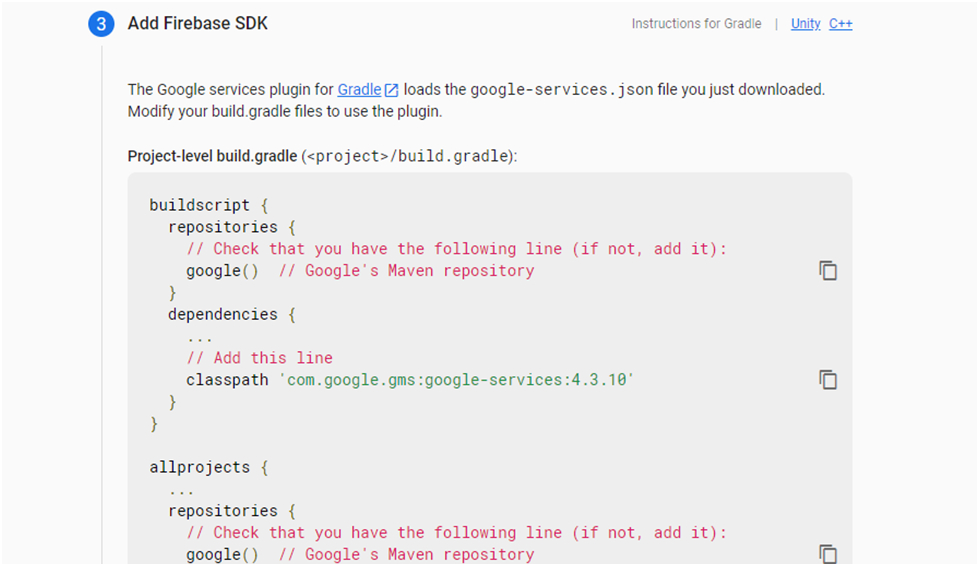Switch to C++ instructions
Screen dimensions: 979x564
click(840, 24)
